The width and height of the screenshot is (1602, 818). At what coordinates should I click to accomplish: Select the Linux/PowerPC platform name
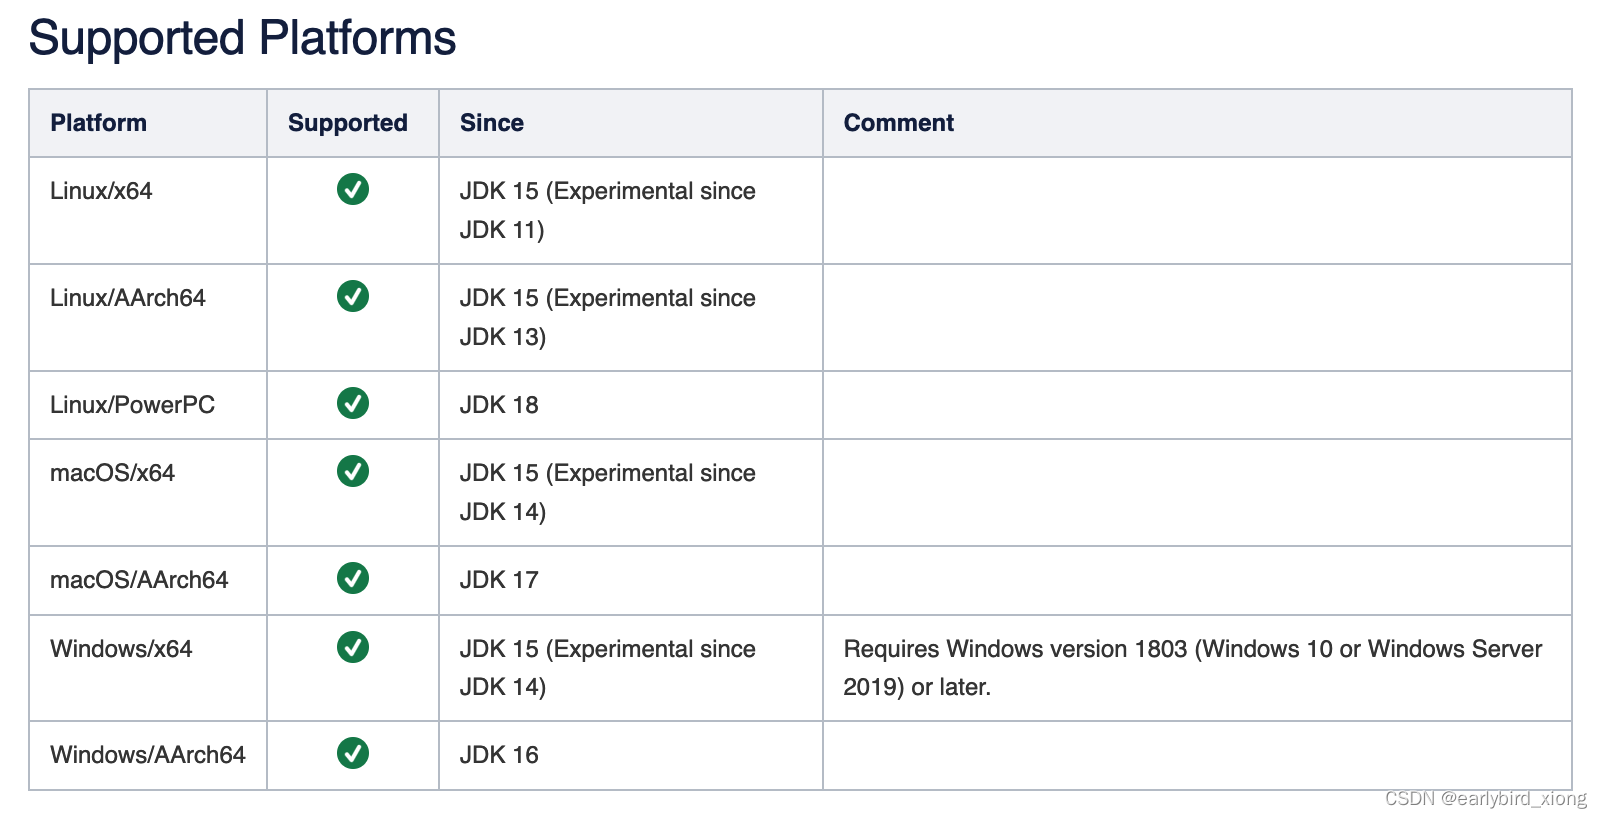(x=133, y=405)
